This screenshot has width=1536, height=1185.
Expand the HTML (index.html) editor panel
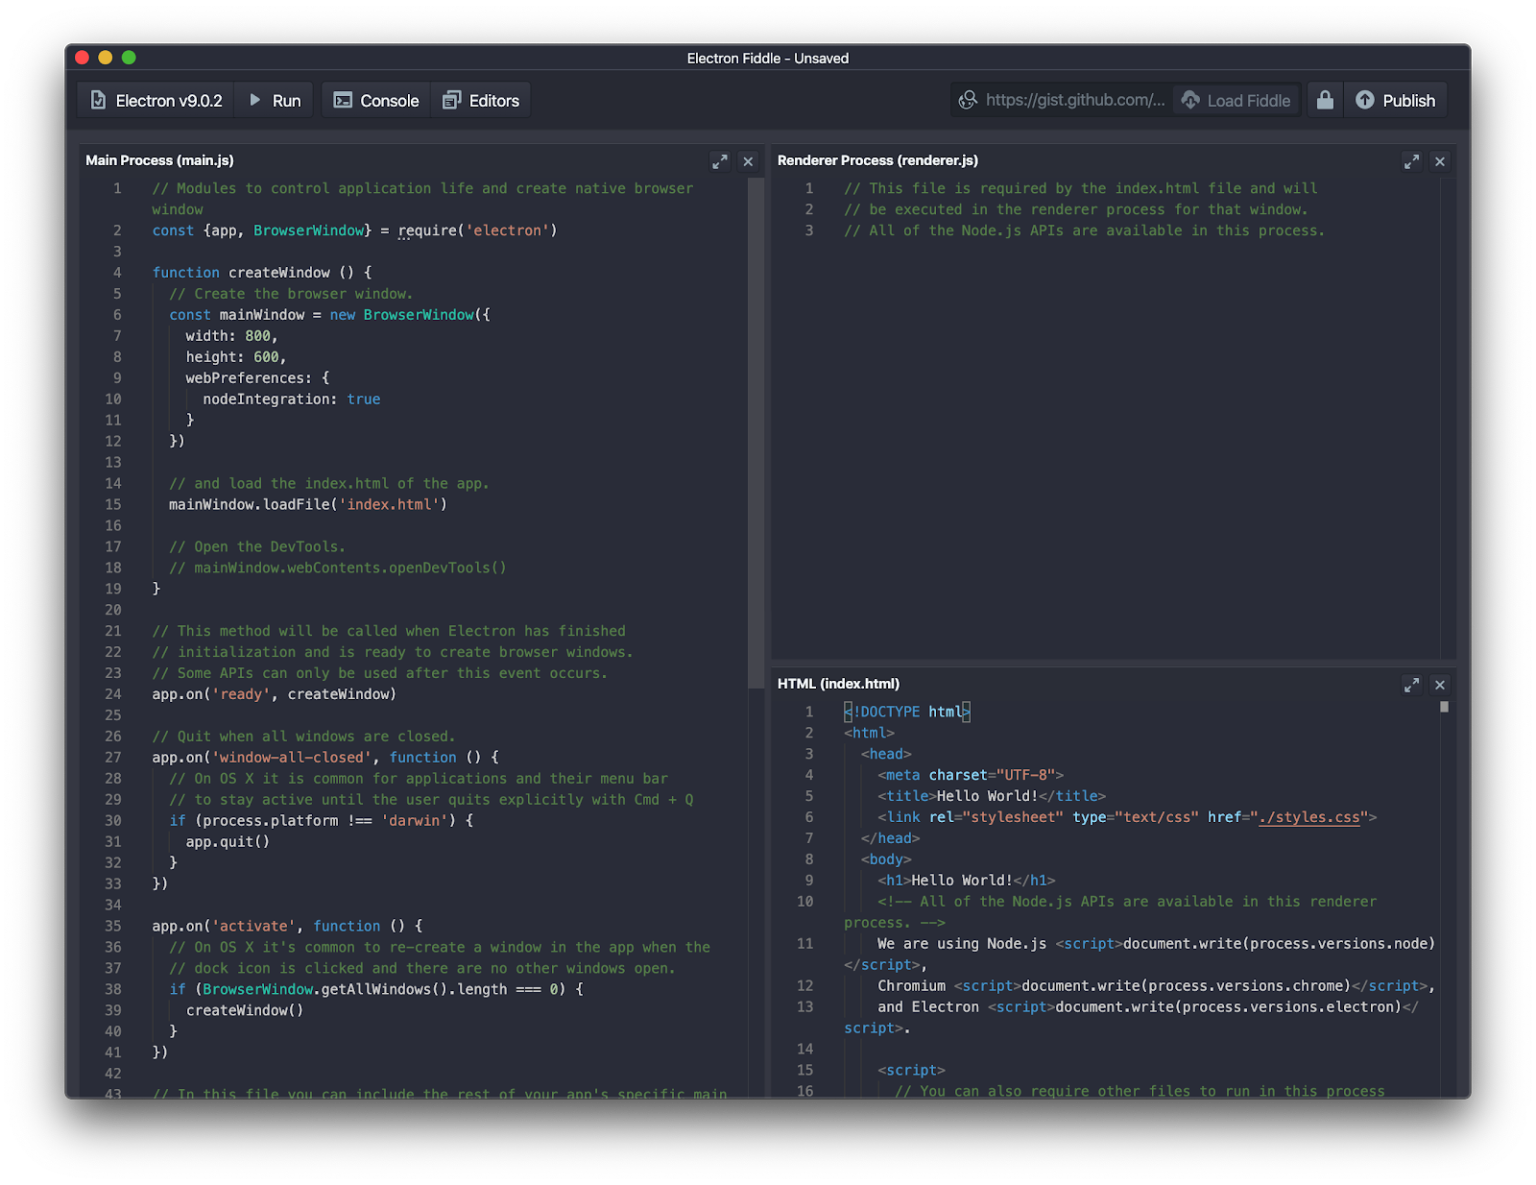point(1412,684)
